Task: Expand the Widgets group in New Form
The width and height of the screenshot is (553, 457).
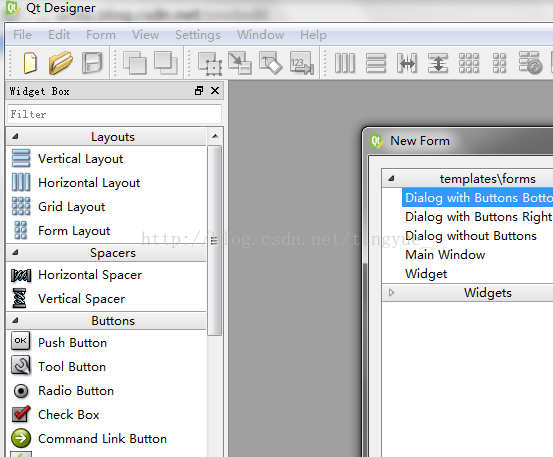Action: 391,292
